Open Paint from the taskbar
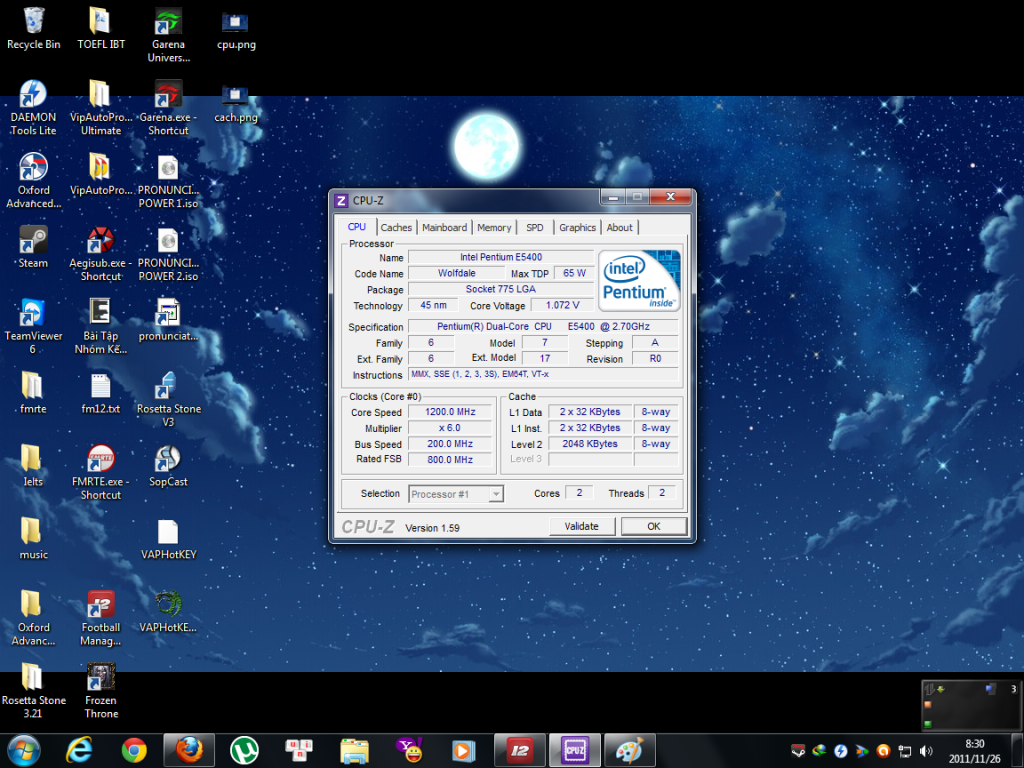Screen dimensions: 1024x768 [630, 750]
